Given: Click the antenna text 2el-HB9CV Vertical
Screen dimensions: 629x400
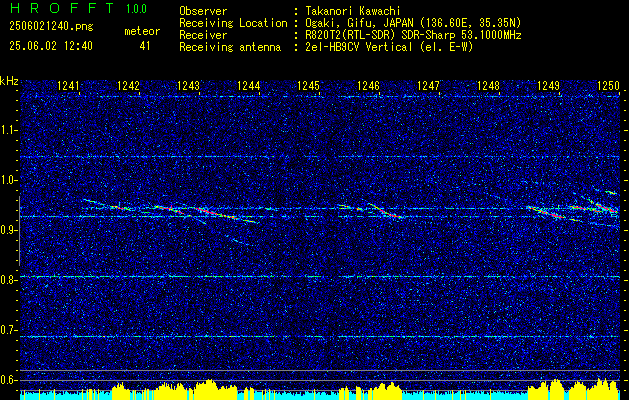Looking at the screenshot, I should [359, 47].
